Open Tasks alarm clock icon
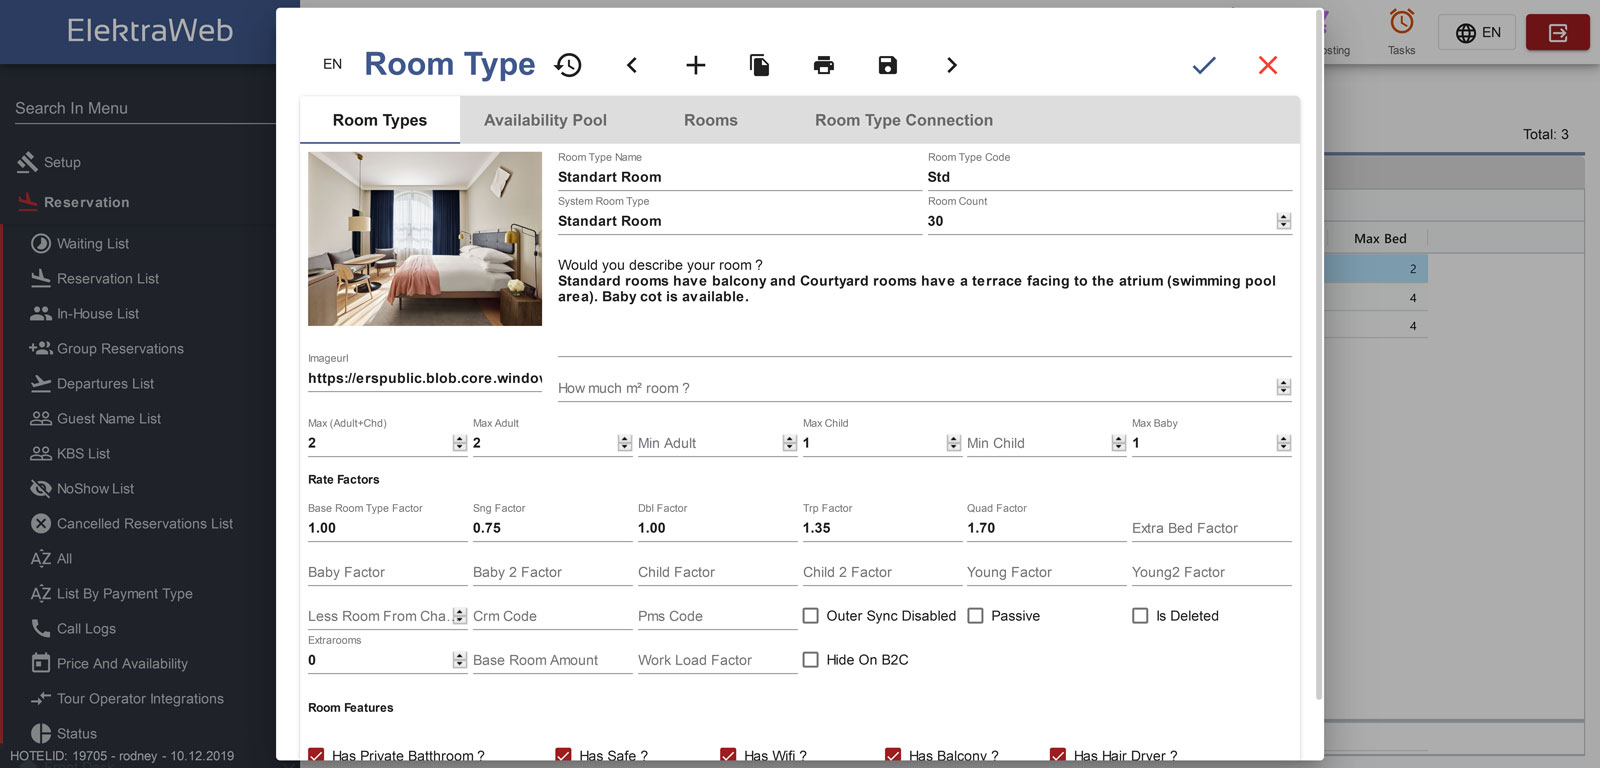The image size is (1600, 768). [1402, 32]
